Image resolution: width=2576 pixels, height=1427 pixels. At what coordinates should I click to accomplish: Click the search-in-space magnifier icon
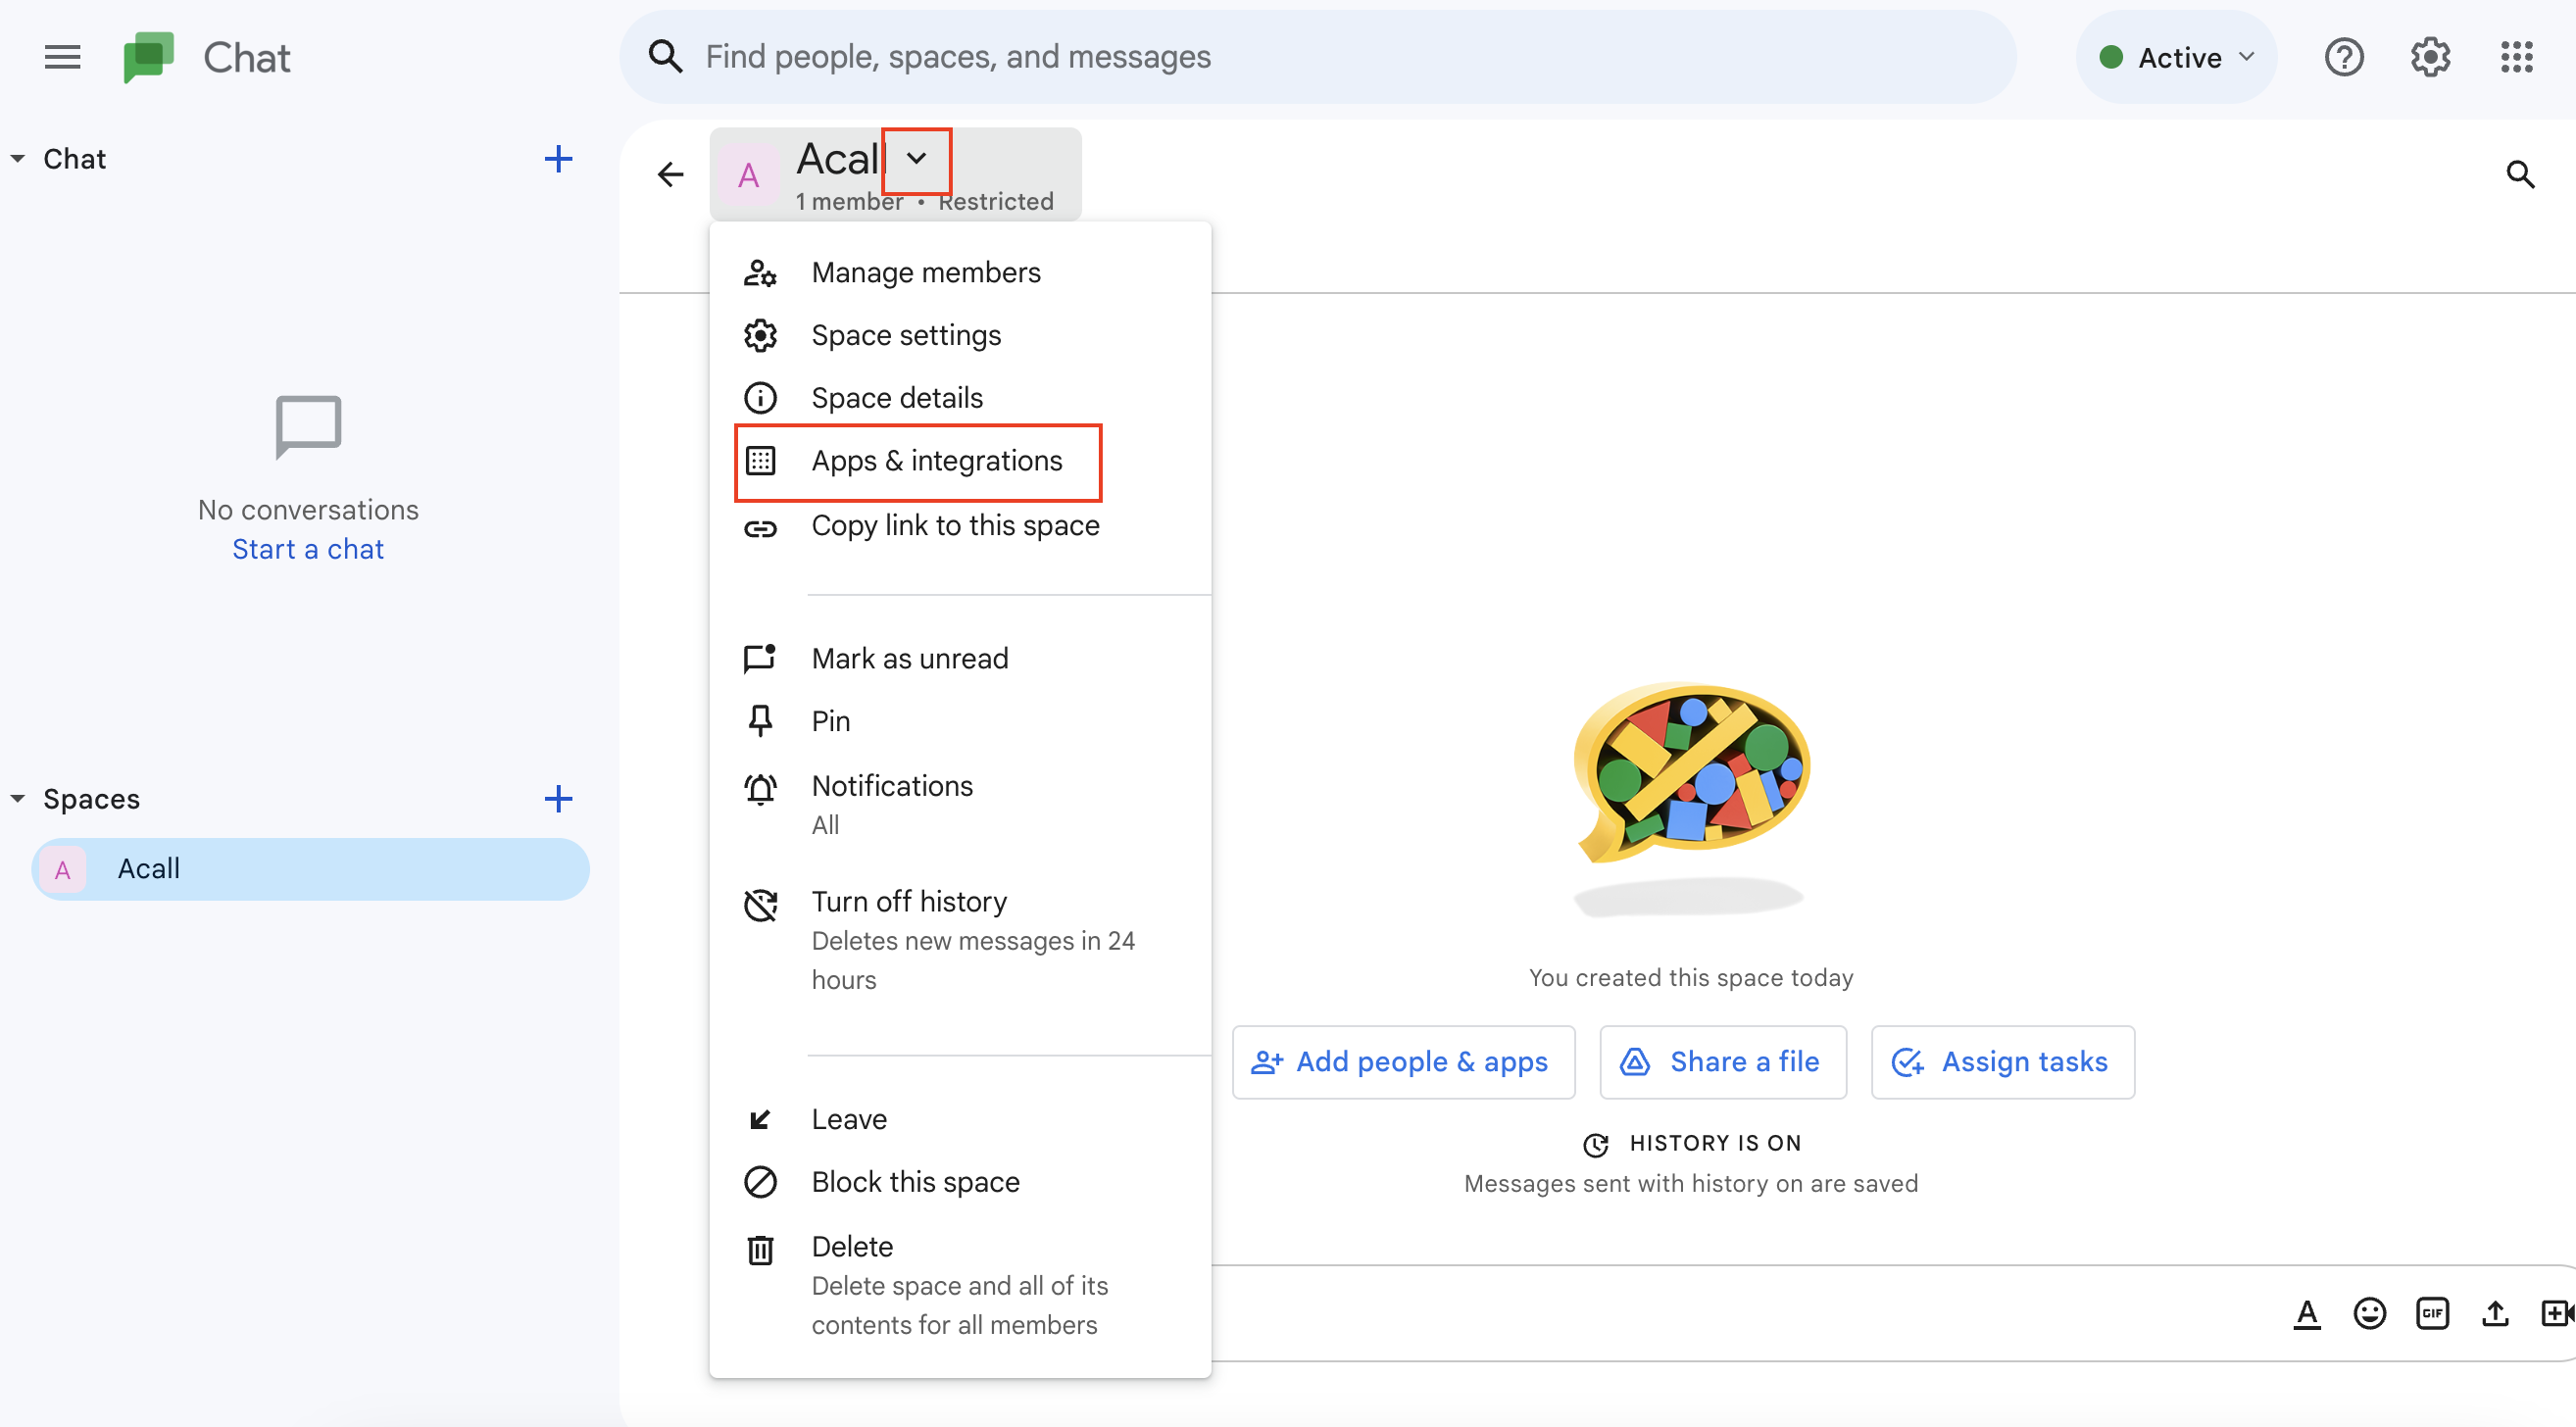(2520, 175)
